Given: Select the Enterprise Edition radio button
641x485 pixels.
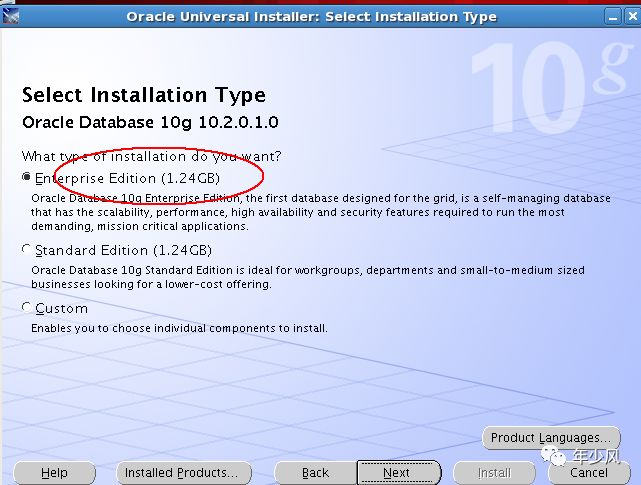Looking at the screenshot, I should tap(27, 177).
